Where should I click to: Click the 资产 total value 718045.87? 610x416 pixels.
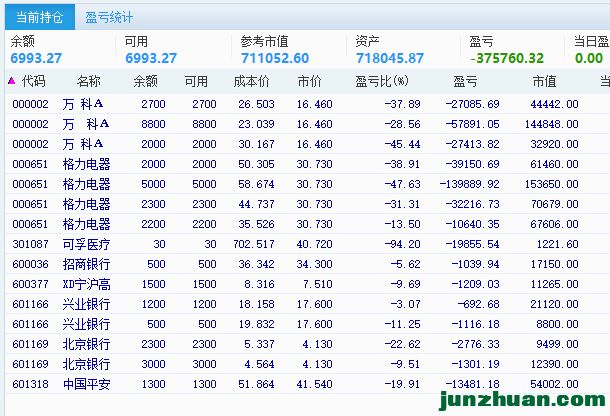[389, 58]
